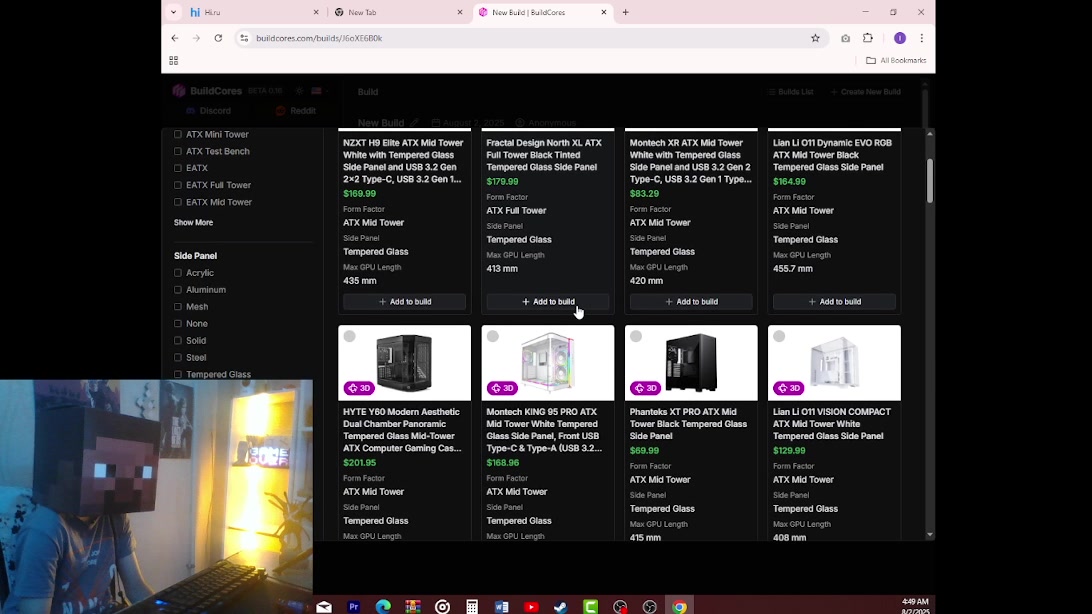Check the Acrylic side panel filter
1092x614 pixels.
point(178,273)
